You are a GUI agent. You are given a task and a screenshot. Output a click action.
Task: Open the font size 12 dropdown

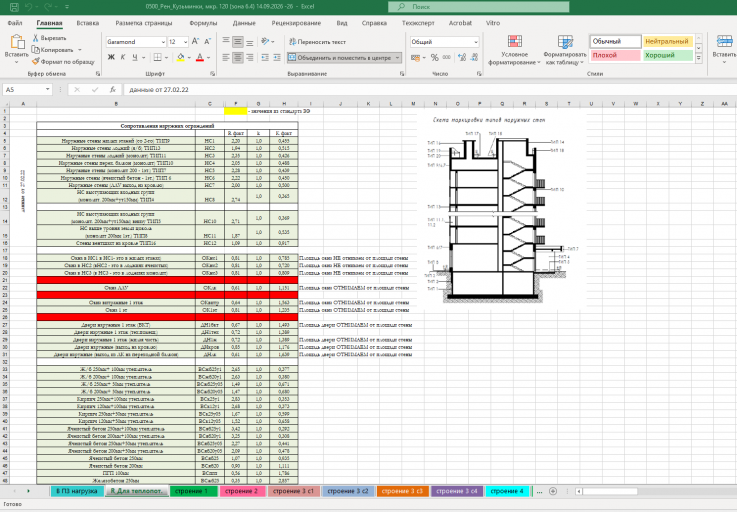coord(186,42)
